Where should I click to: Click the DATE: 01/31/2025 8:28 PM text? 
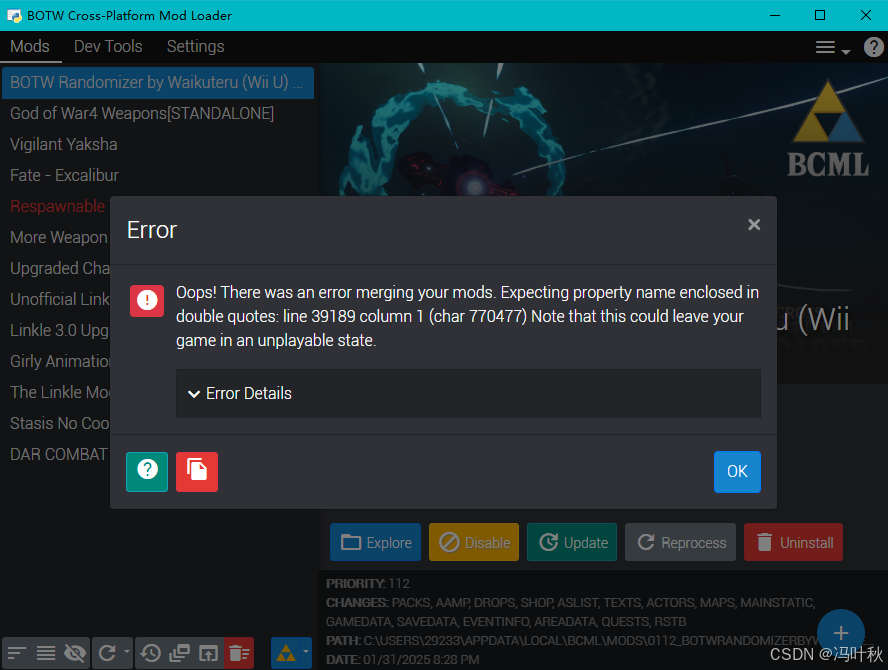[402, 660]
